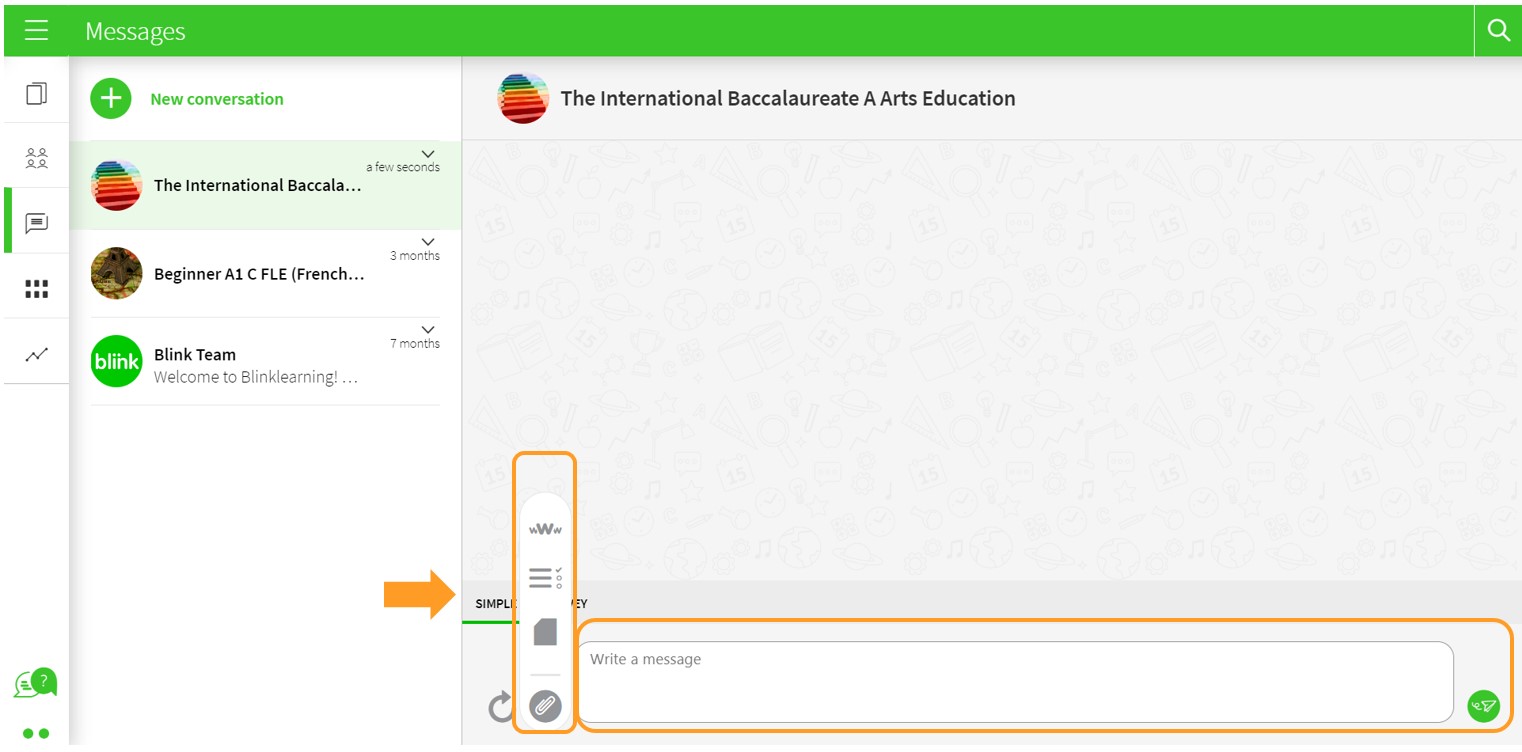Send the message with green send button
Viewport: 1522px width, 752px height.
coord(1483,706)
